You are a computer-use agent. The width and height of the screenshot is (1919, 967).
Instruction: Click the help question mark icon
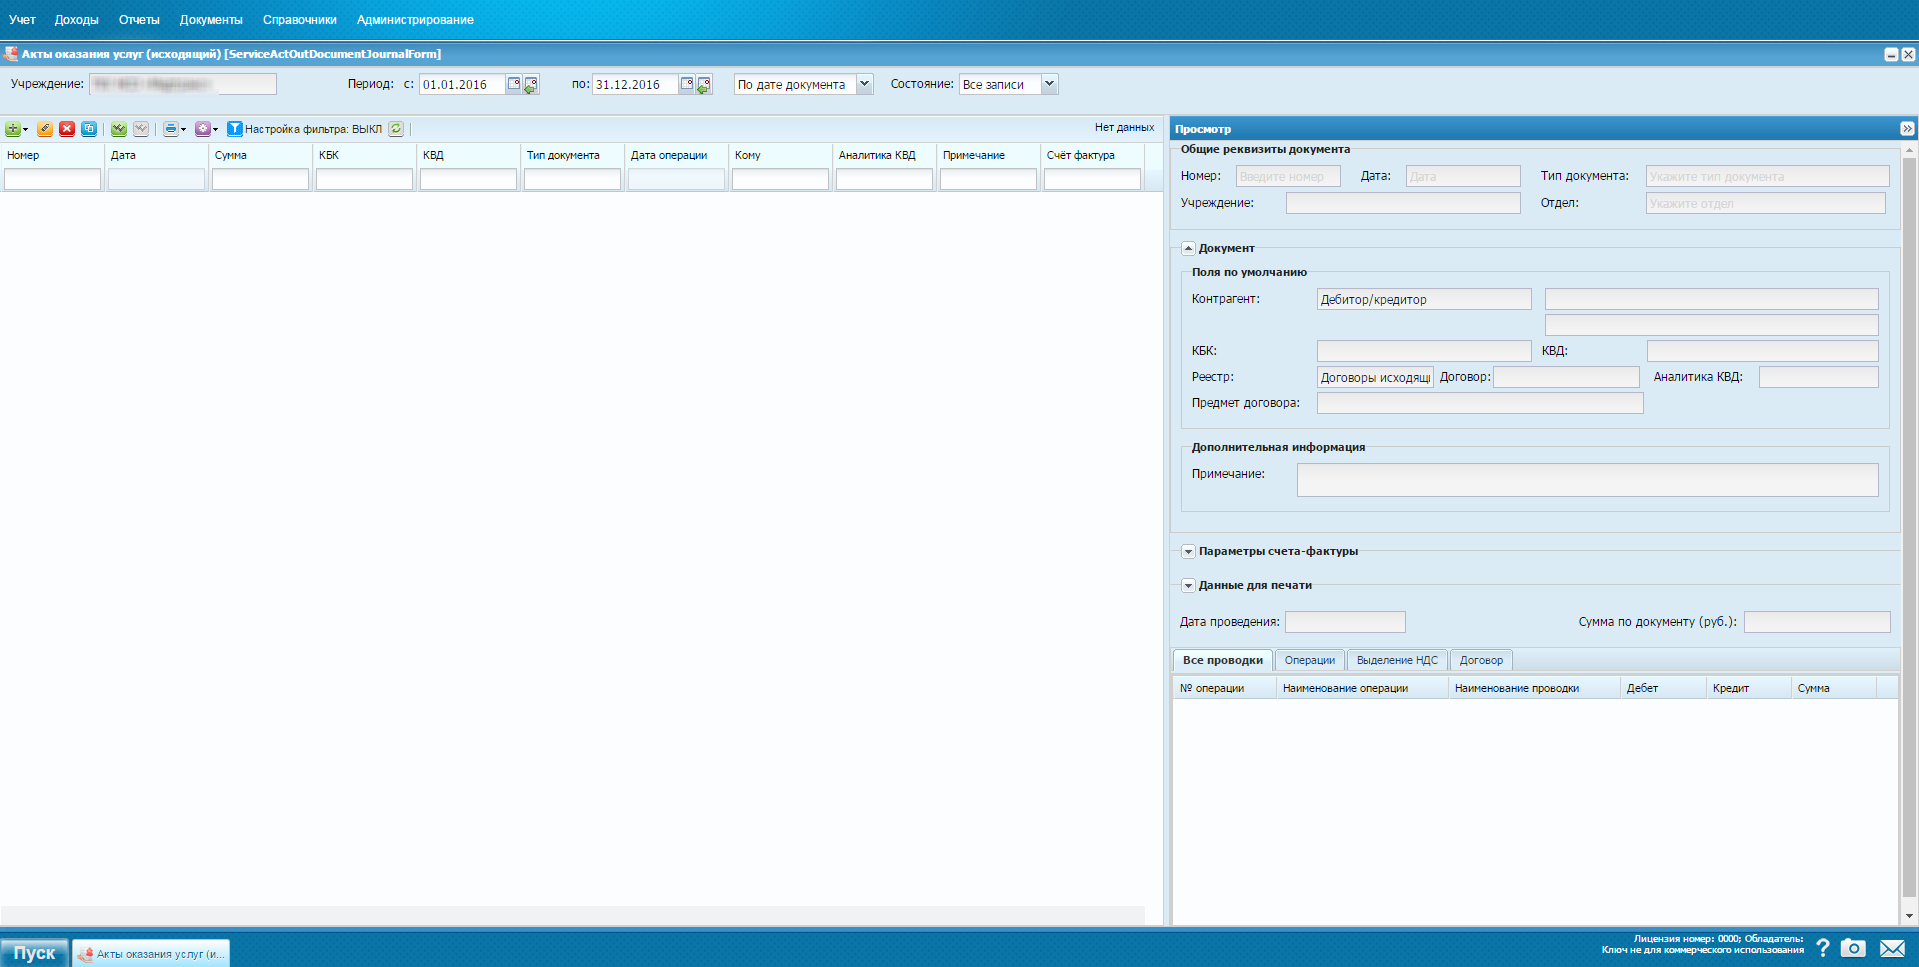1823,948
